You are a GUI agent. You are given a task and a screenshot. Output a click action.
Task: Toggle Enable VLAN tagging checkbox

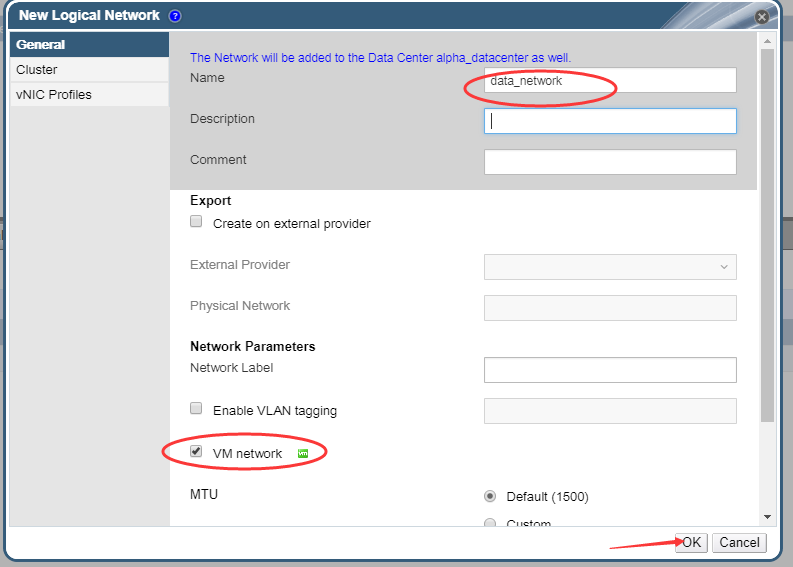196,408
